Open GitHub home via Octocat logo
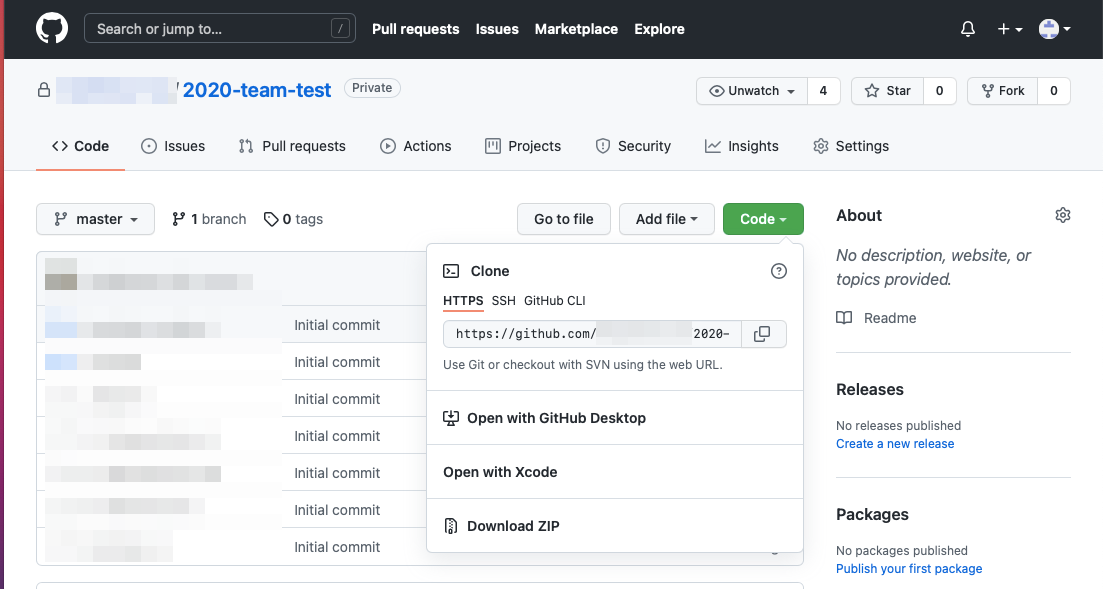This screenshot has width=1103, height=589. click(x=52, y=29)
